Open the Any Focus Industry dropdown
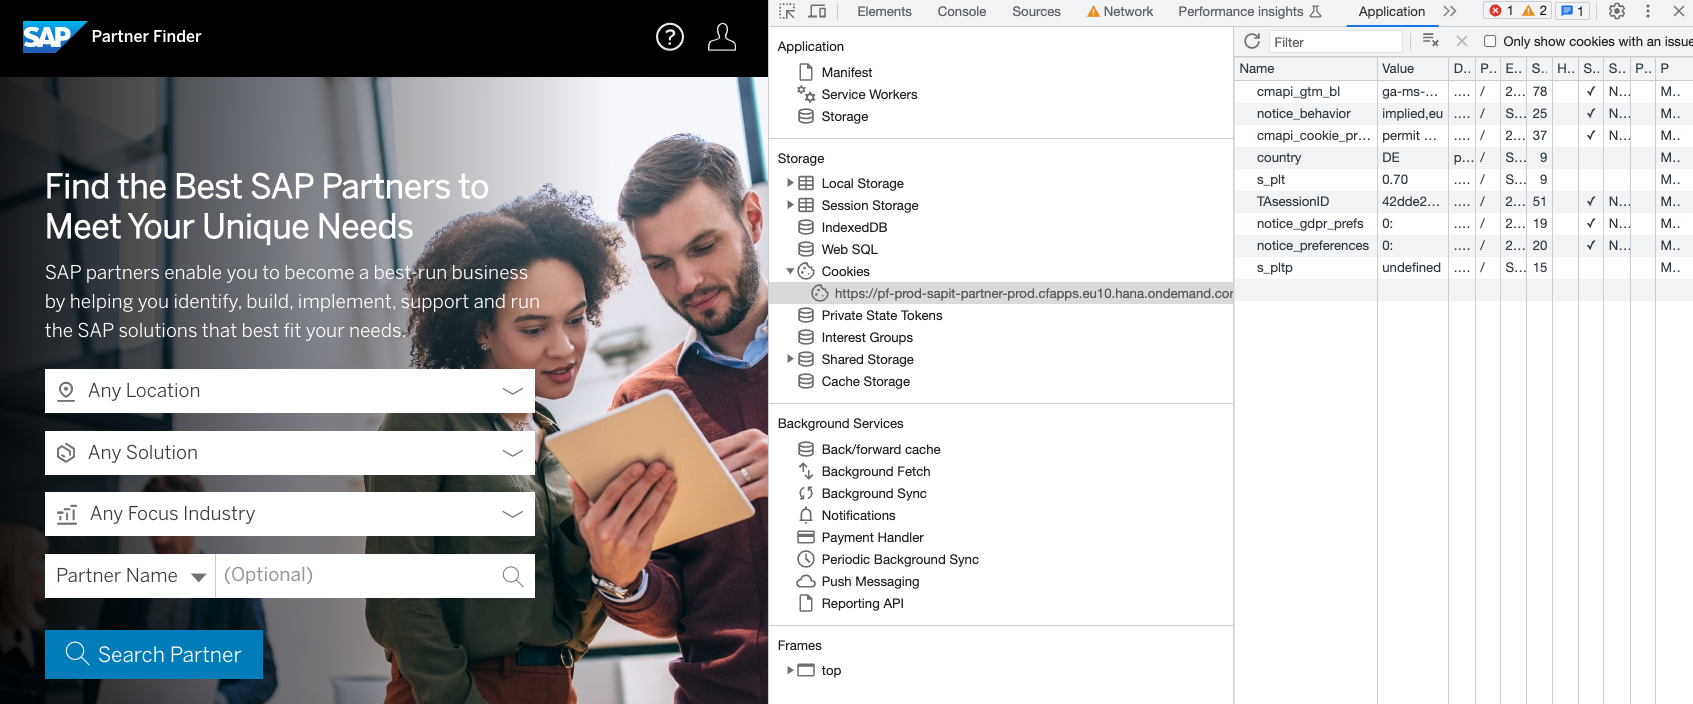The width and height of the screenshot is (1693, 704). click(x=290, y=514)
